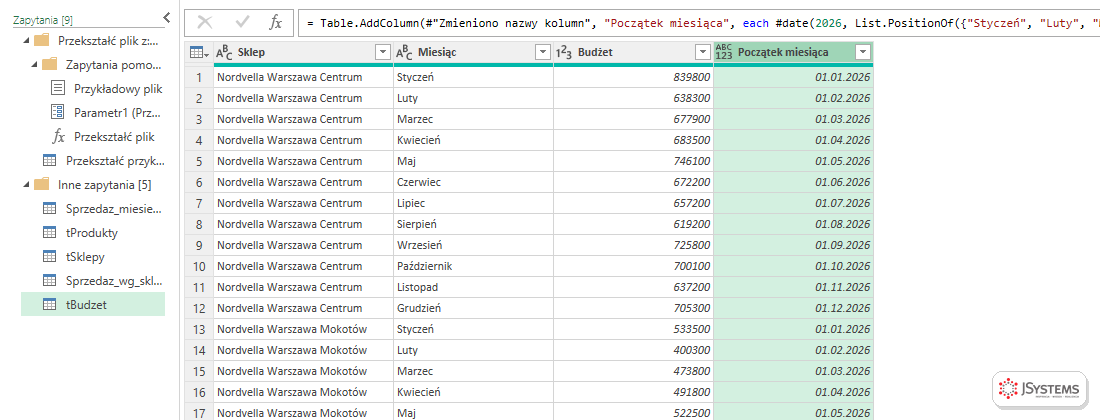Image resolution: width=1100 pixels, height=420 pixels.
Task: Select row number 10 header
Action: pos(199,266)
